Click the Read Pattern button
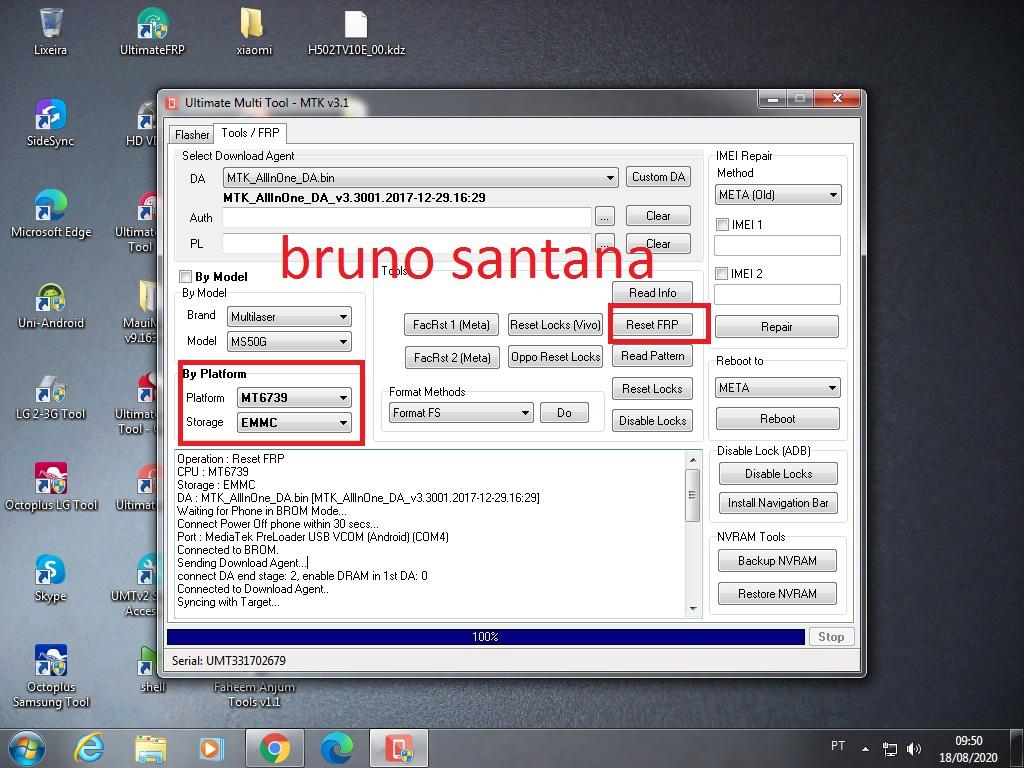 652,356
